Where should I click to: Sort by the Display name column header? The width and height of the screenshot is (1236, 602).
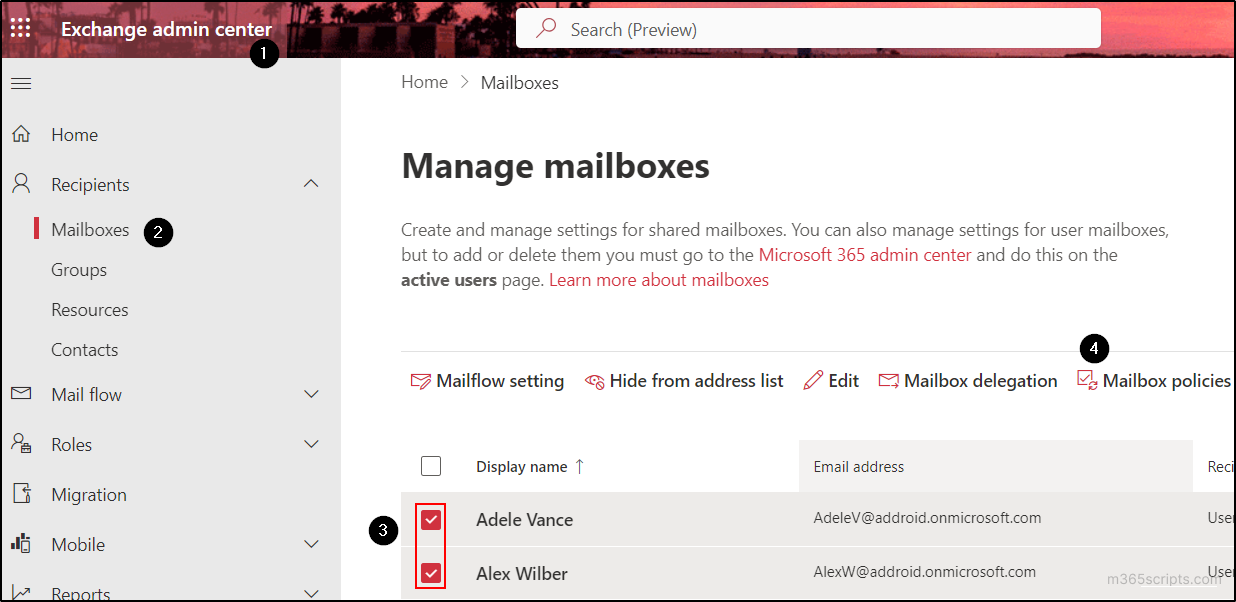[522, 466]
